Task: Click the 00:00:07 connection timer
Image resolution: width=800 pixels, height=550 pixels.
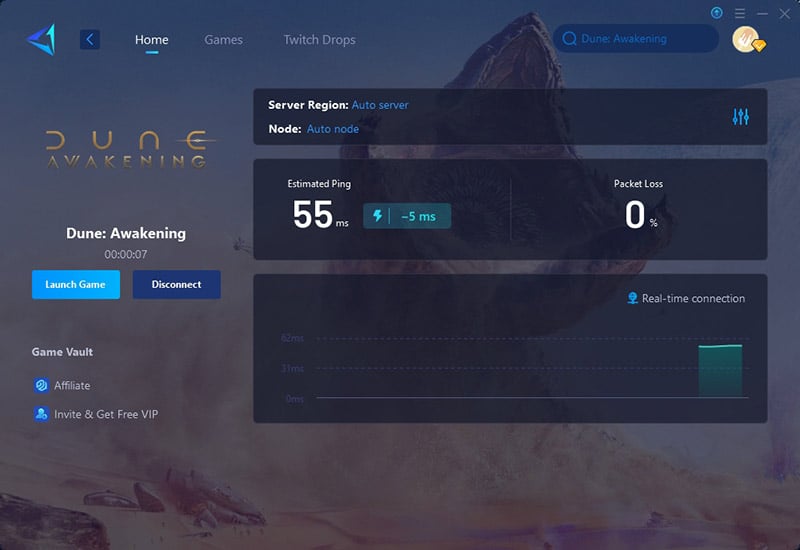Action: coord(126,254)
